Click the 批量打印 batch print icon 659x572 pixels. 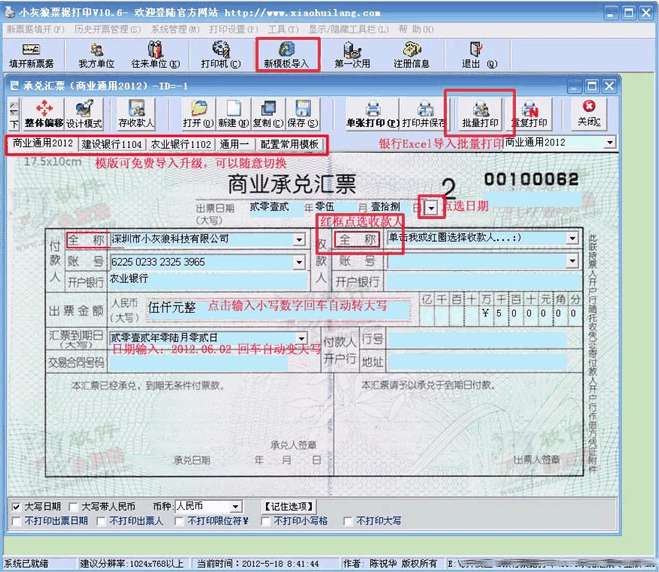[480, 114]
